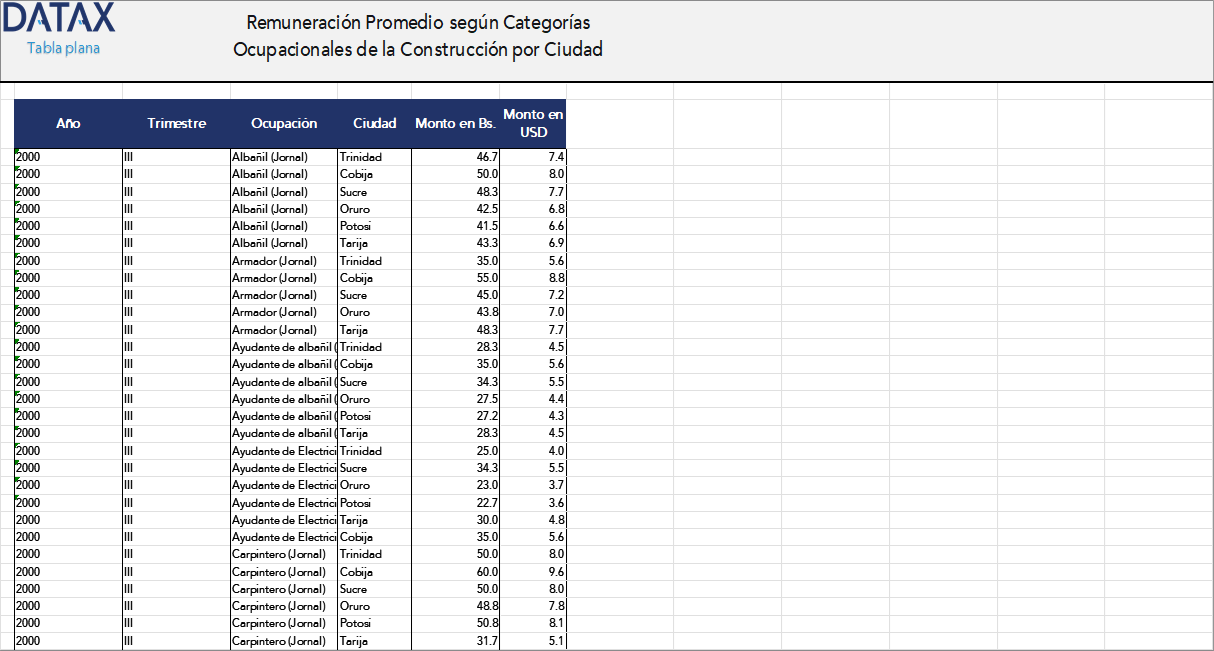Click the green error indicator in first 2000 cell
Viewport: 1214px width, 651px height.
tap(17, 151)
